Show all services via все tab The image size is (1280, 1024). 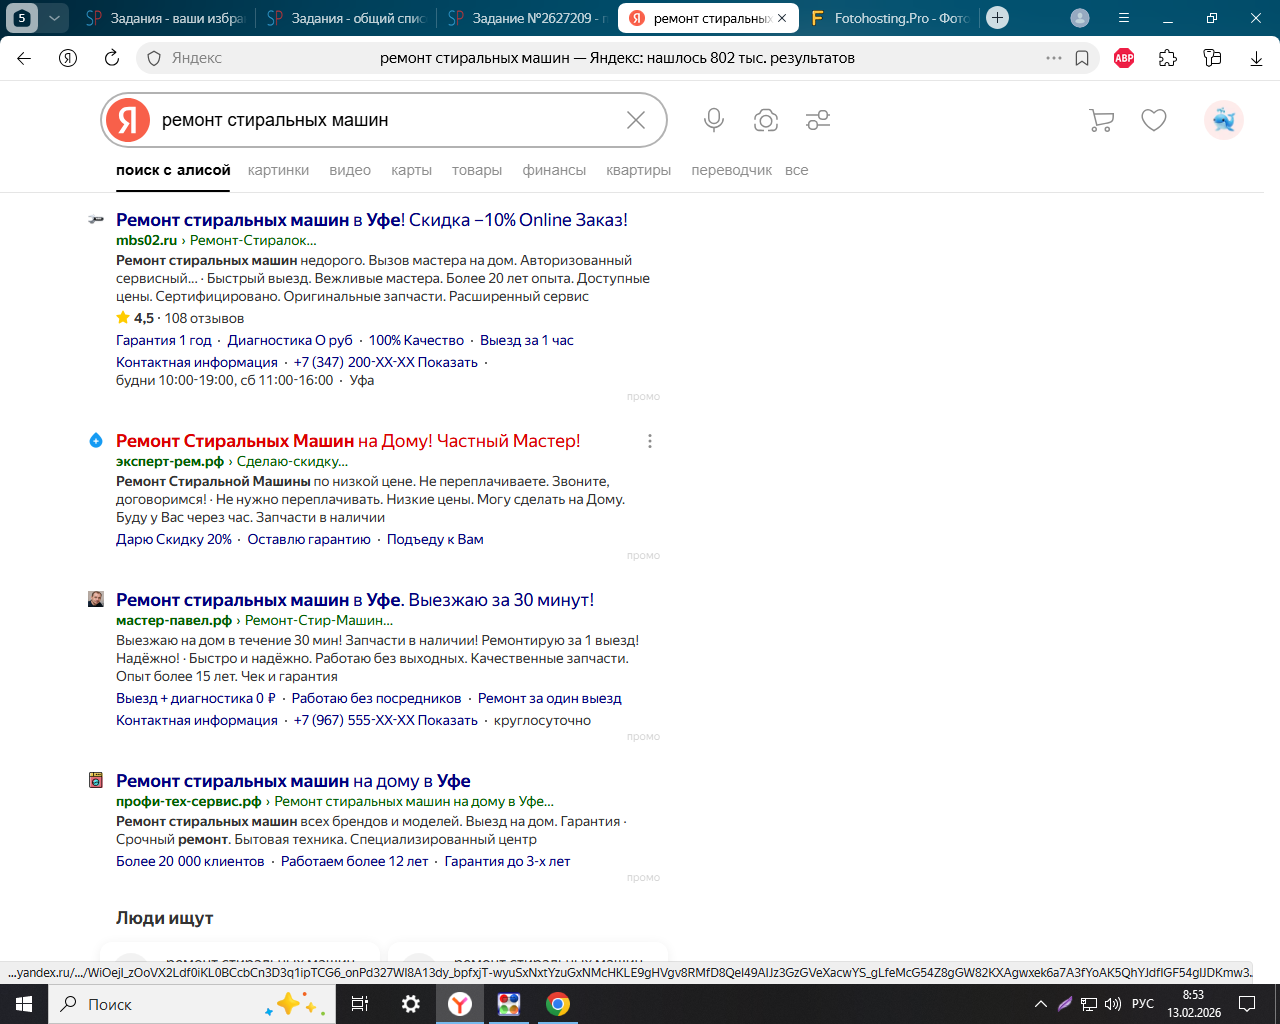pyautogui.click(x=797, y=170)
